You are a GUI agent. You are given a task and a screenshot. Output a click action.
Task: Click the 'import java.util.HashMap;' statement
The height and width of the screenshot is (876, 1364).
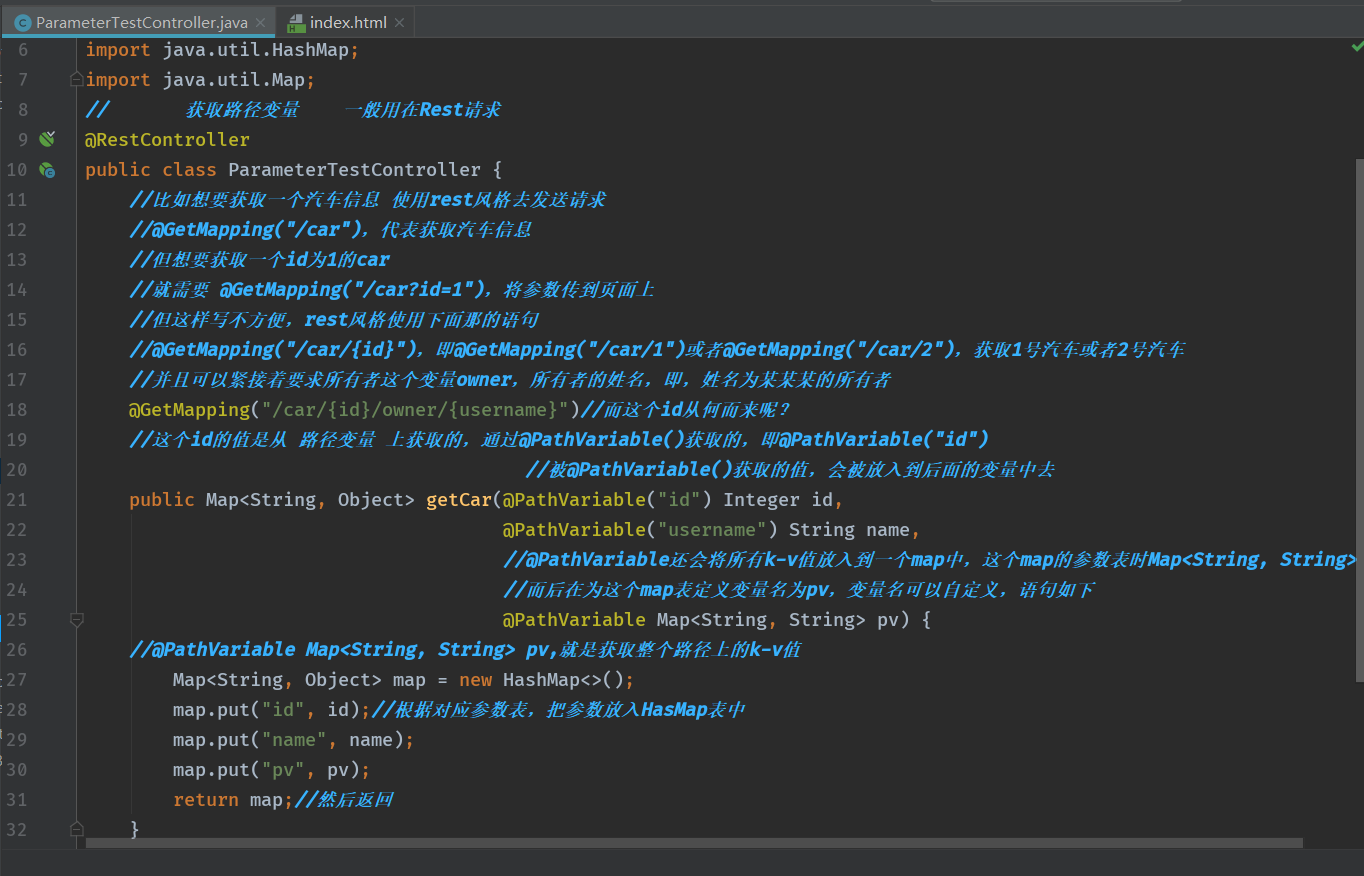click(x=222, y=50)
